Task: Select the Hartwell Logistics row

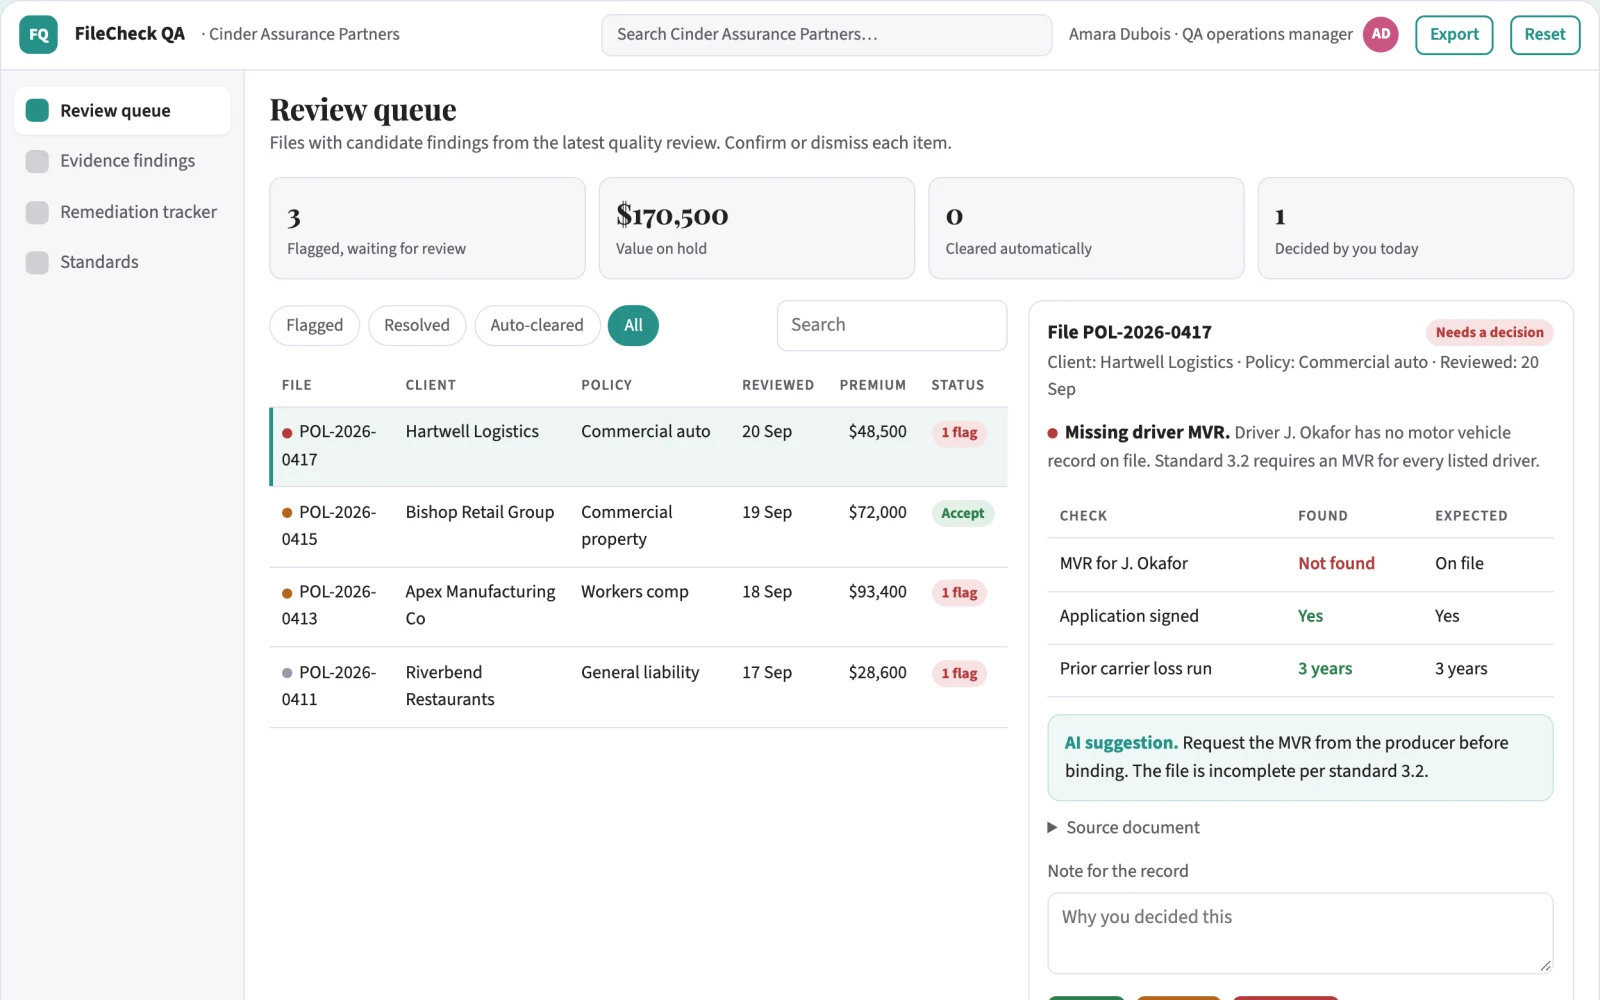Action: [639, 446]
